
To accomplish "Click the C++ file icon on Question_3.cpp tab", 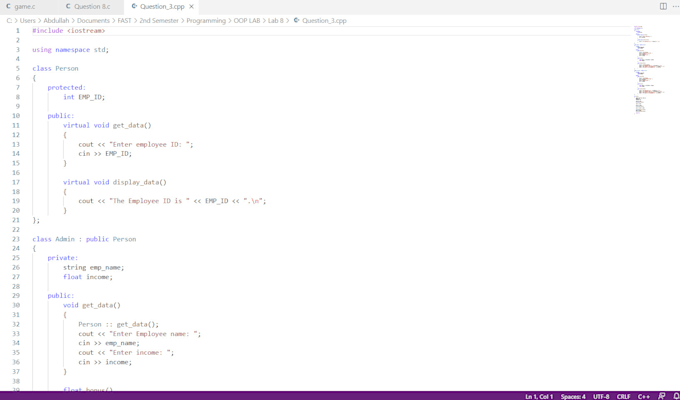I will (x=134, y=7).
